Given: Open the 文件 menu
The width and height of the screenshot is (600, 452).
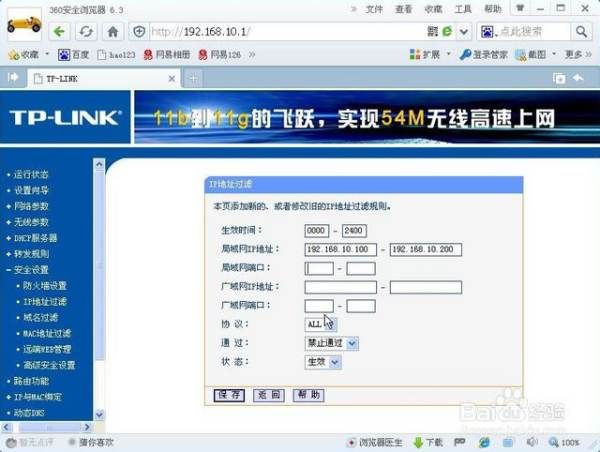Looking at the screenshot, I should pyautogui.click(x=374, y=9).
